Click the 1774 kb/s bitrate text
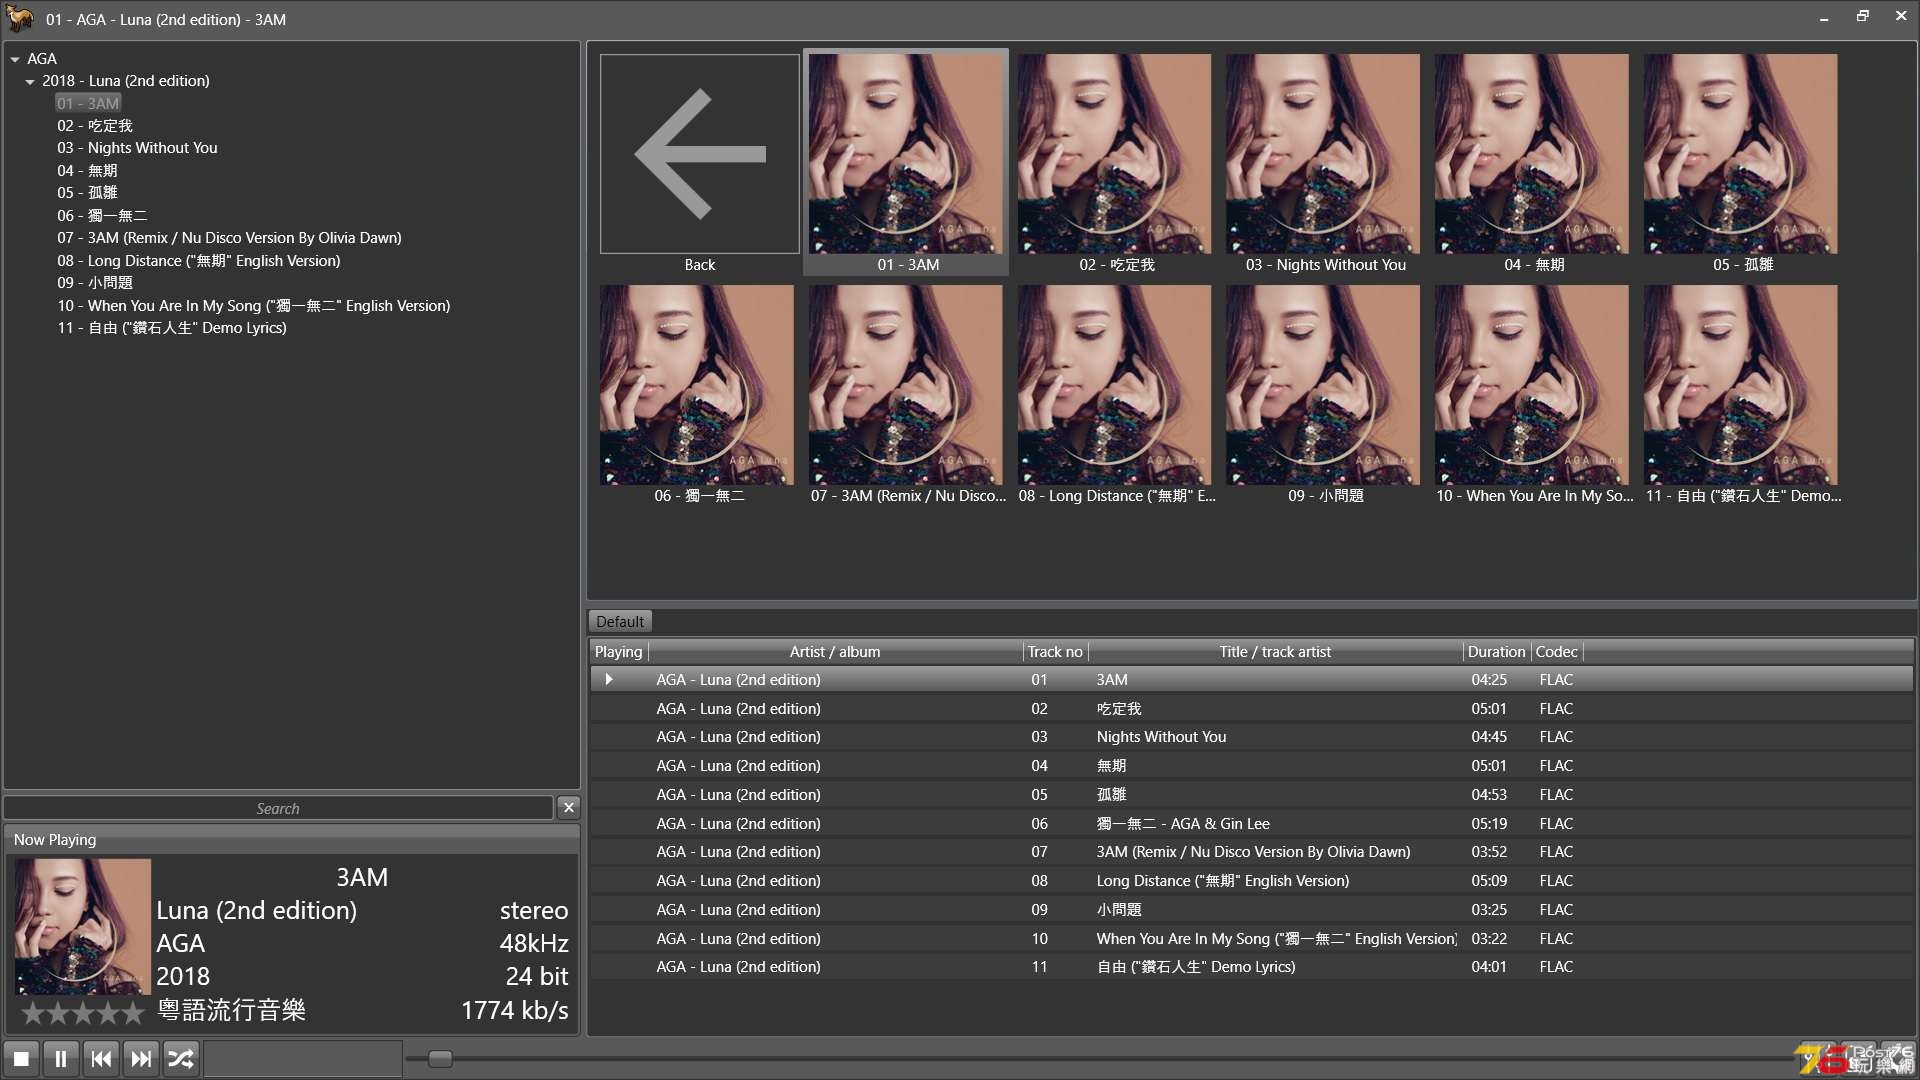The height and width of the screenshot is (1080, 1920). click(514, 1010)
